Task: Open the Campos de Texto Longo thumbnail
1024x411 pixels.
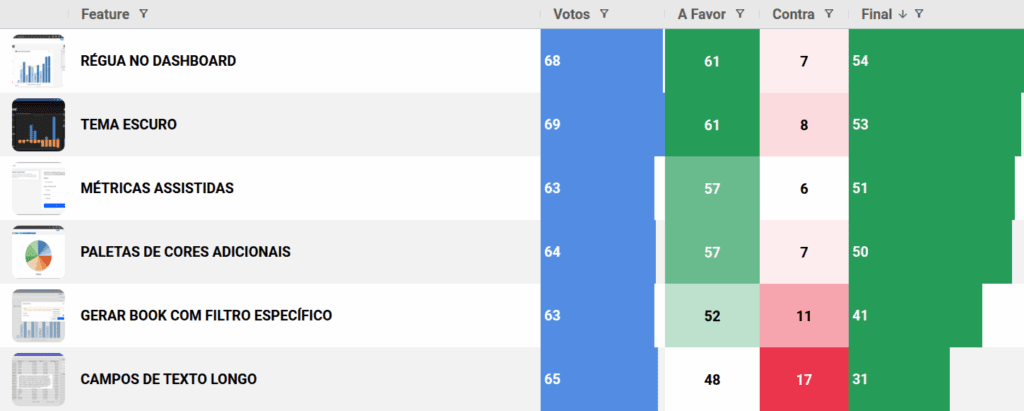Action: pyautogui.click(x=38, y=379)
